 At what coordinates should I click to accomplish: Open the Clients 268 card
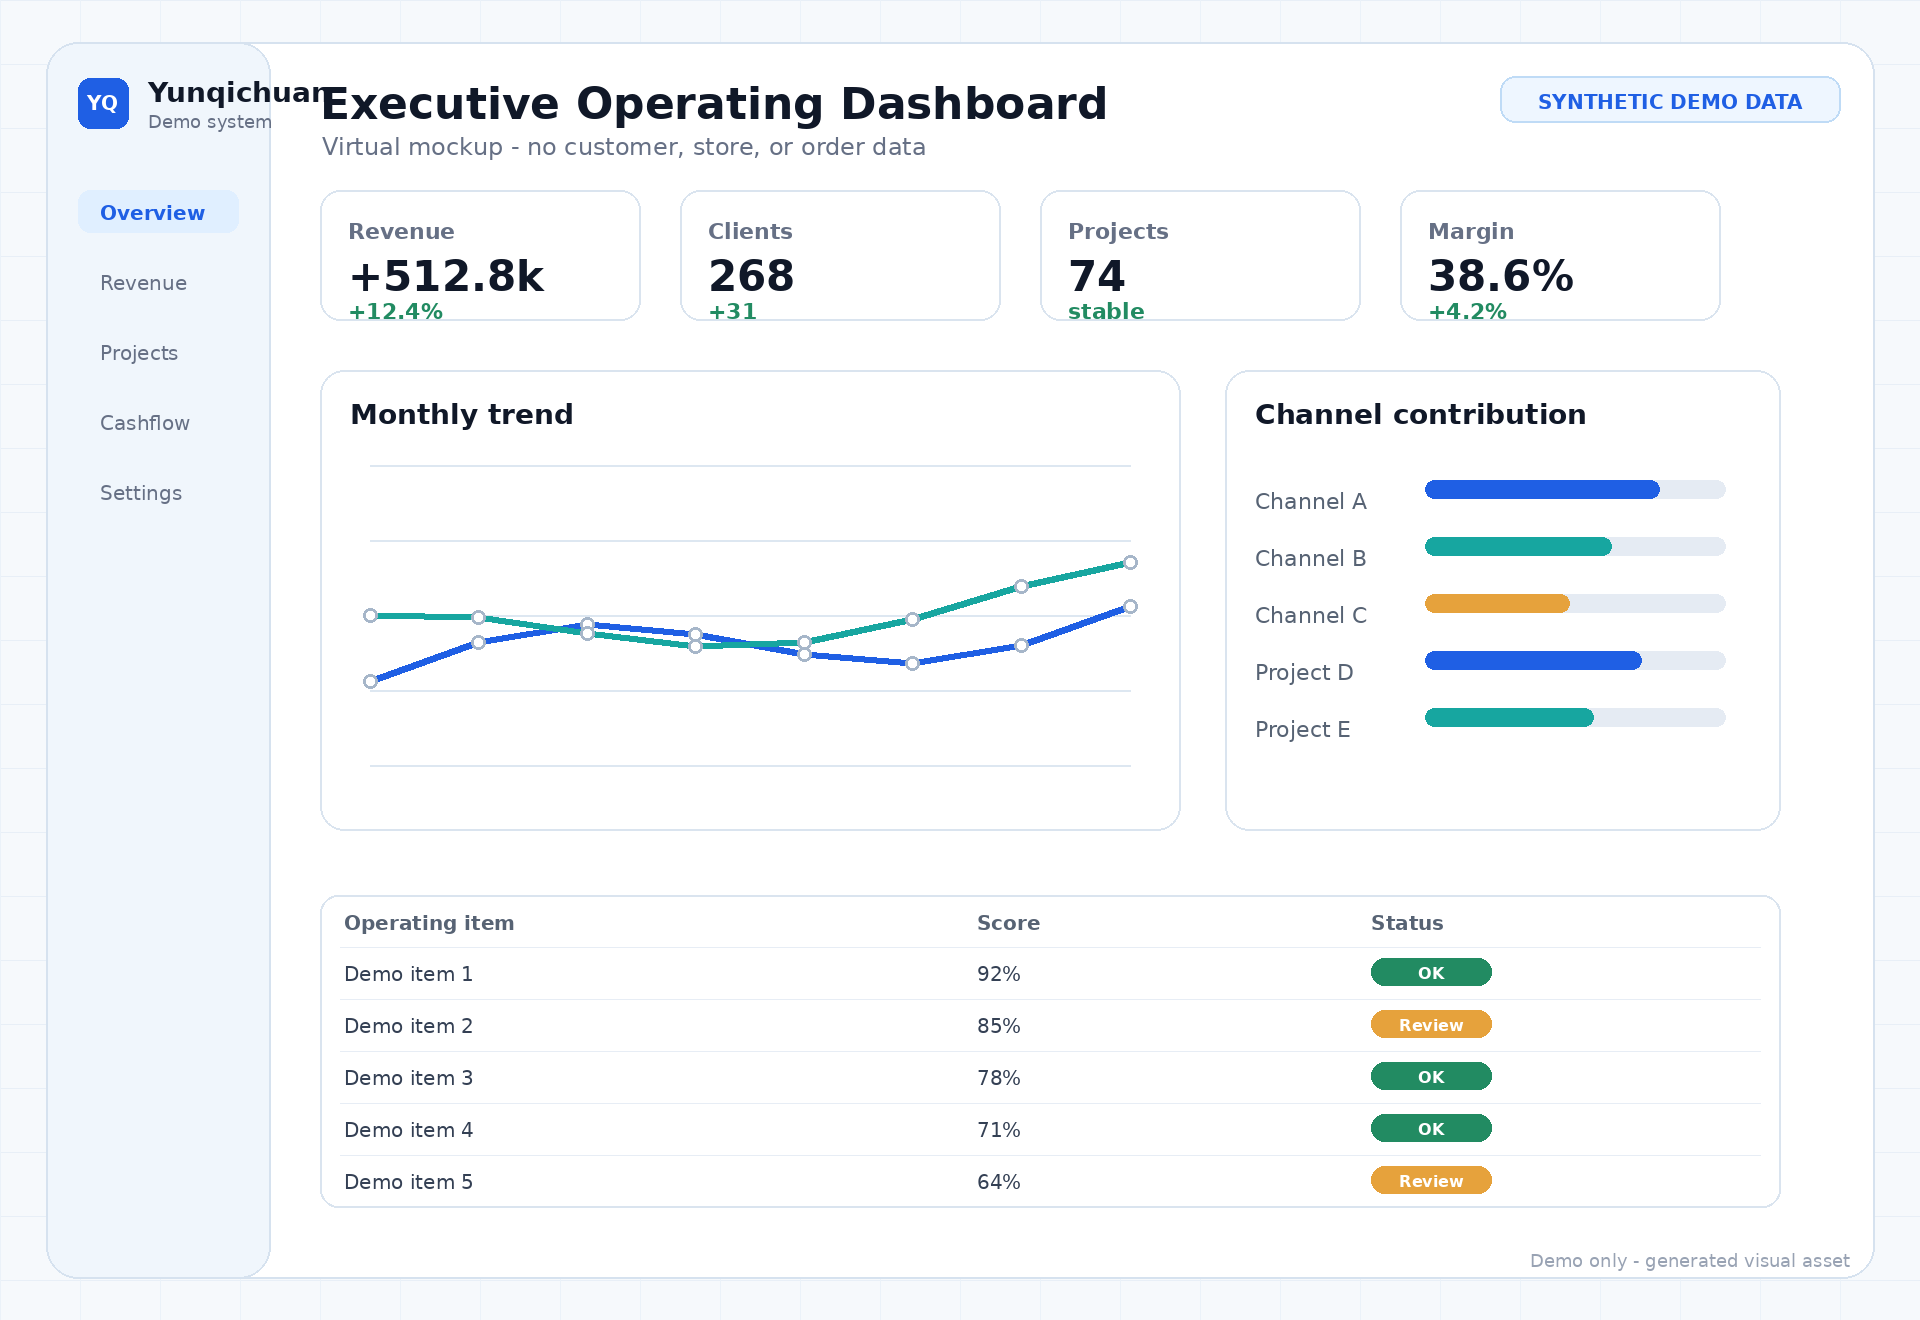click(840, 256)
